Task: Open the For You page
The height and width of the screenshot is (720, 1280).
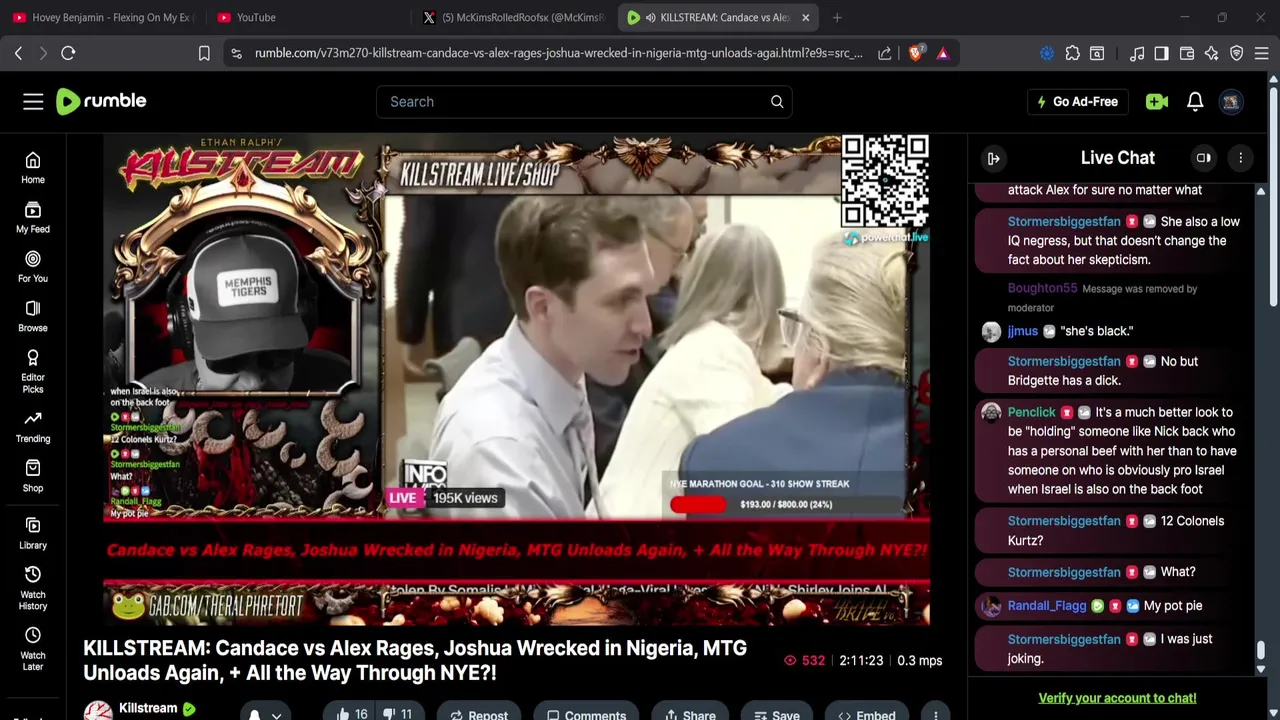Action: 33,267
